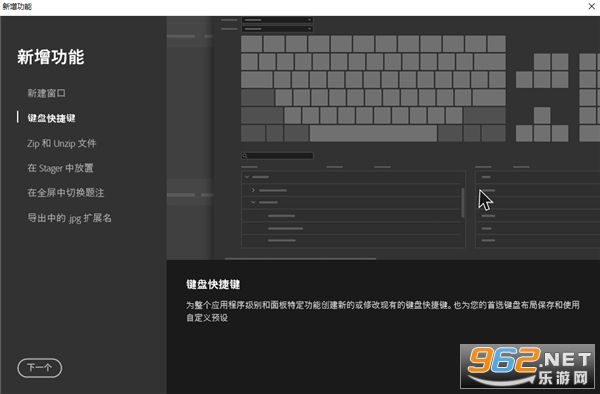Open 导出中的 .jpg 扩展名 item
Image resolution: width=600 pixels, height=394 pixels.
pos(69,218)
